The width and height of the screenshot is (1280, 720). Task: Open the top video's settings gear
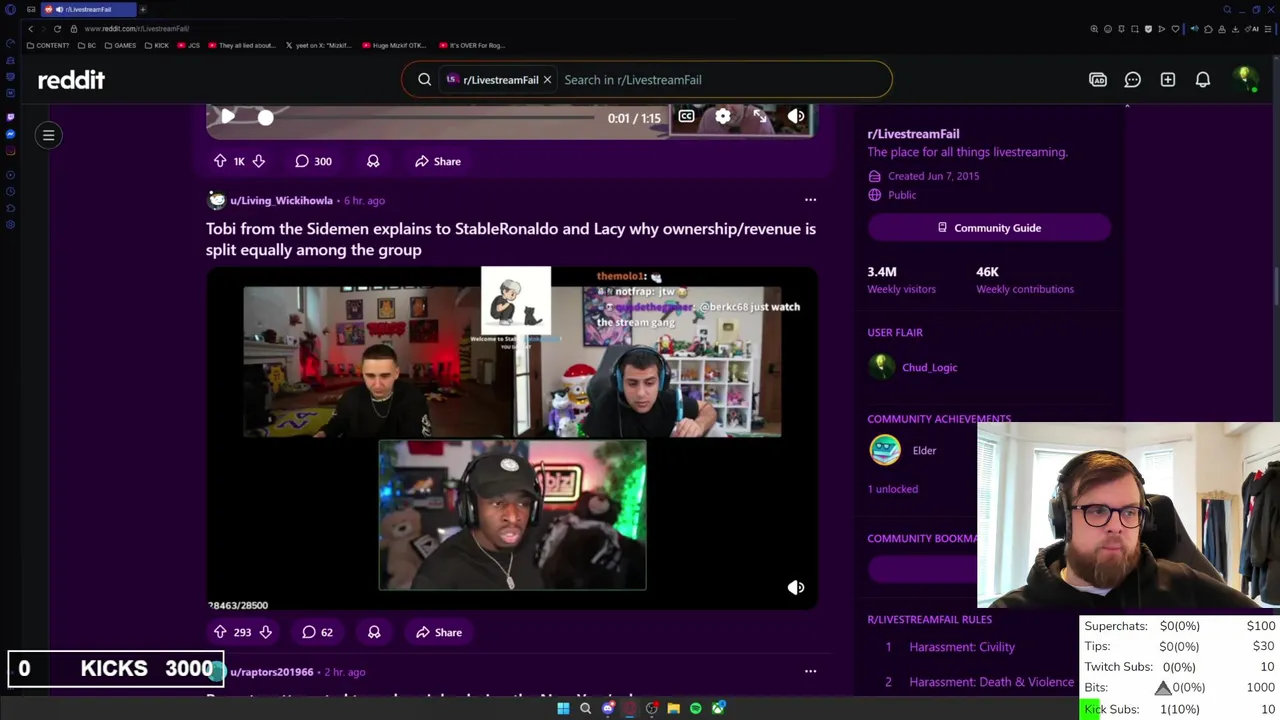pyautogui.click(x=723, y=117)
